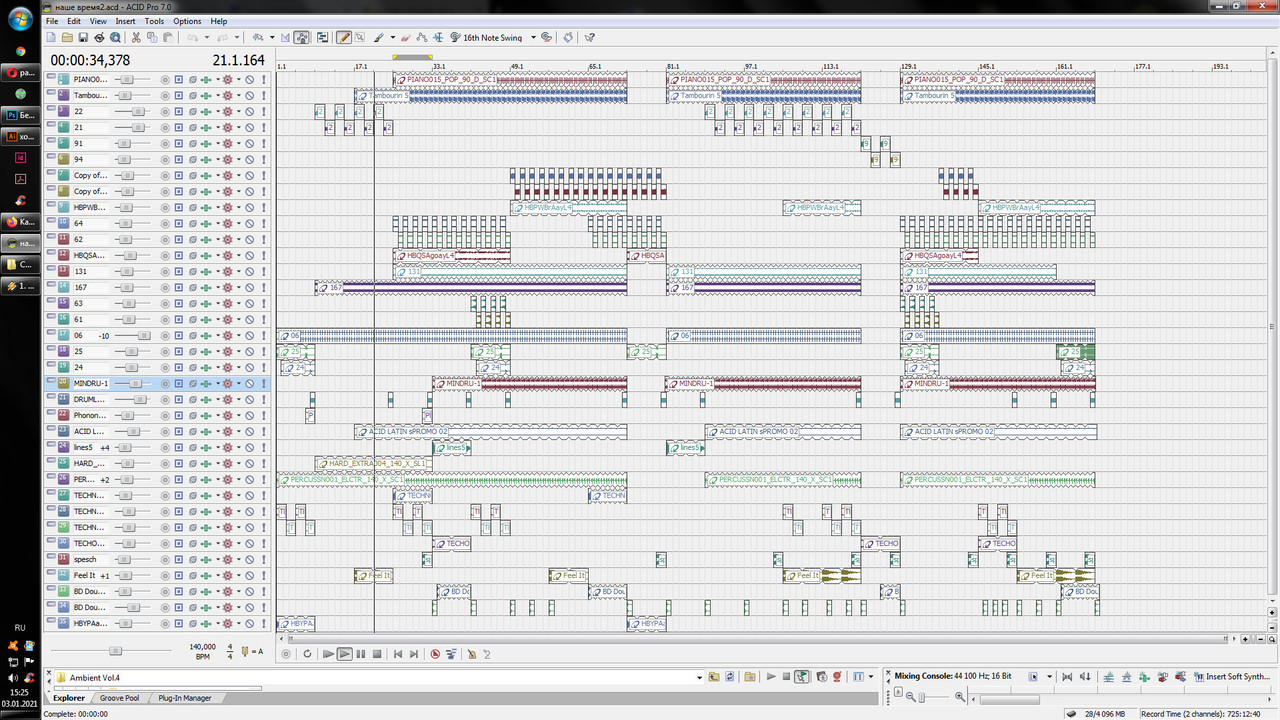Click bus assignment square on Tambou track

(x=179, y=95)
